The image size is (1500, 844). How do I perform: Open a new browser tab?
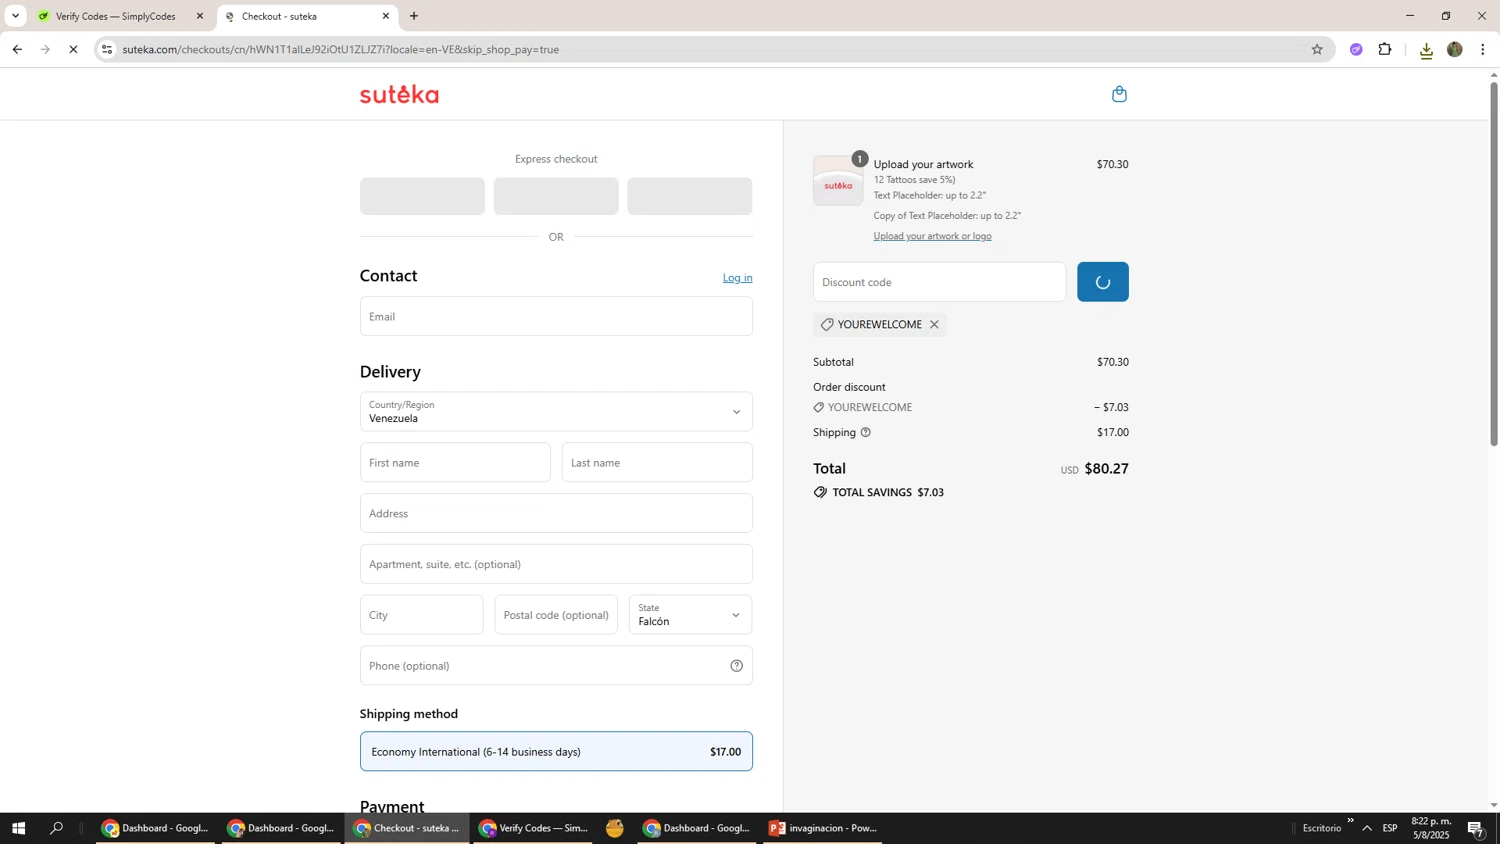(414, 16)
